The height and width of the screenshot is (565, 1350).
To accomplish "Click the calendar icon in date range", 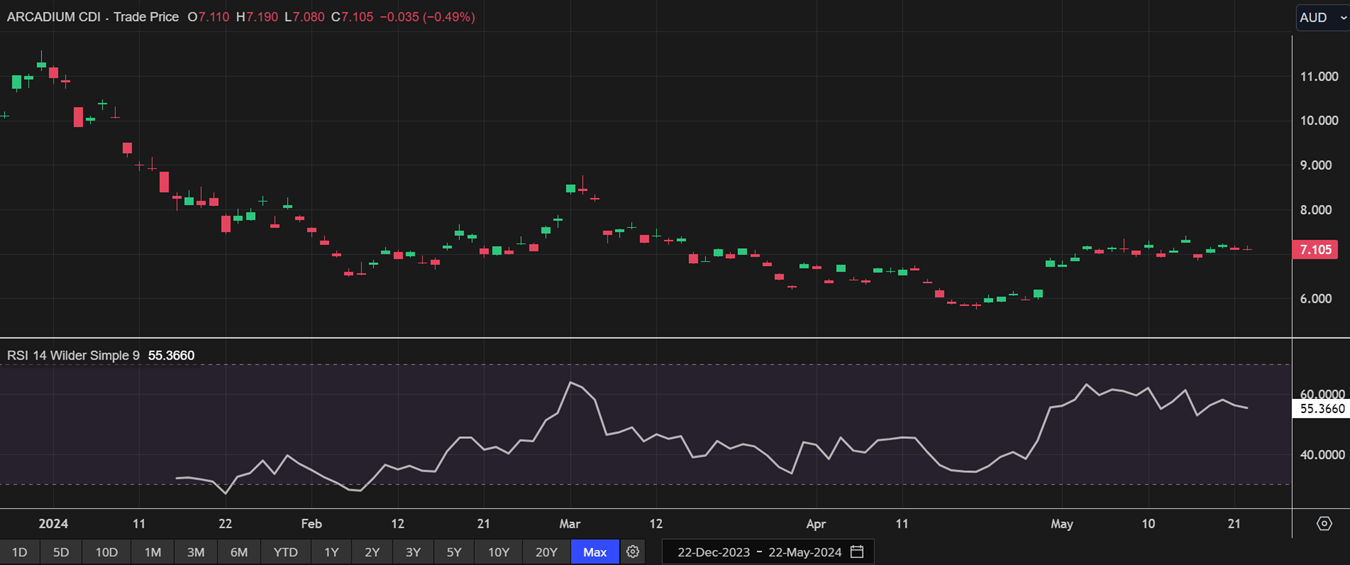I will pyautogui.click(x=857, y=552).
